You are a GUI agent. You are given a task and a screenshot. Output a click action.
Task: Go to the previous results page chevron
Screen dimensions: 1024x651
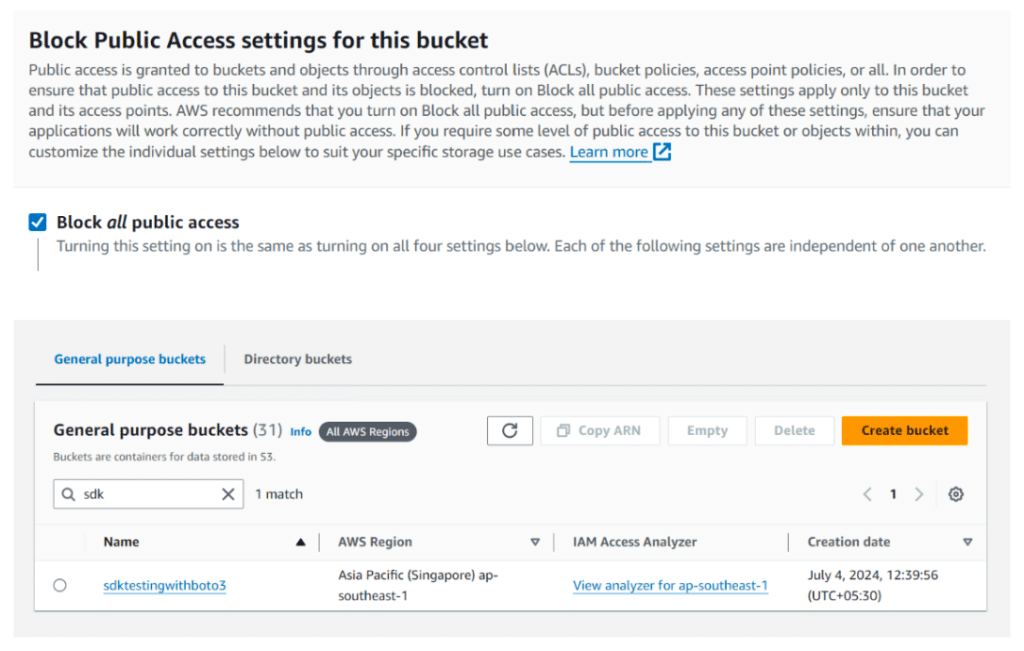867,494
